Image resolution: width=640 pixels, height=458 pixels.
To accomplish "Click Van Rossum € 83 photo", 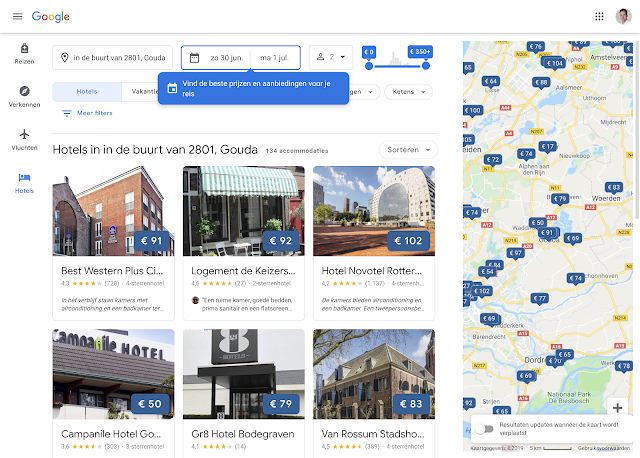I will pos(374,374).
